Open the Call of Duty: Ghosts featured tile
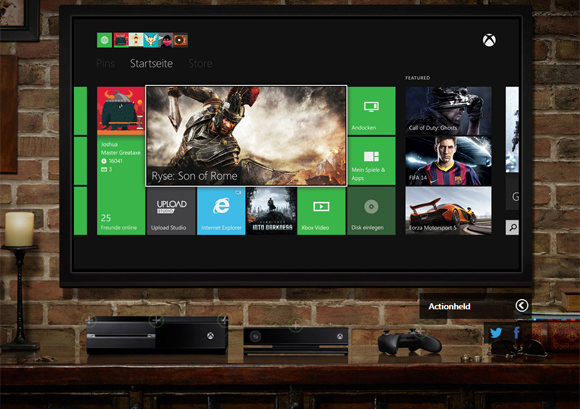This screenshot has height=409, width=580. coord(448,111)
